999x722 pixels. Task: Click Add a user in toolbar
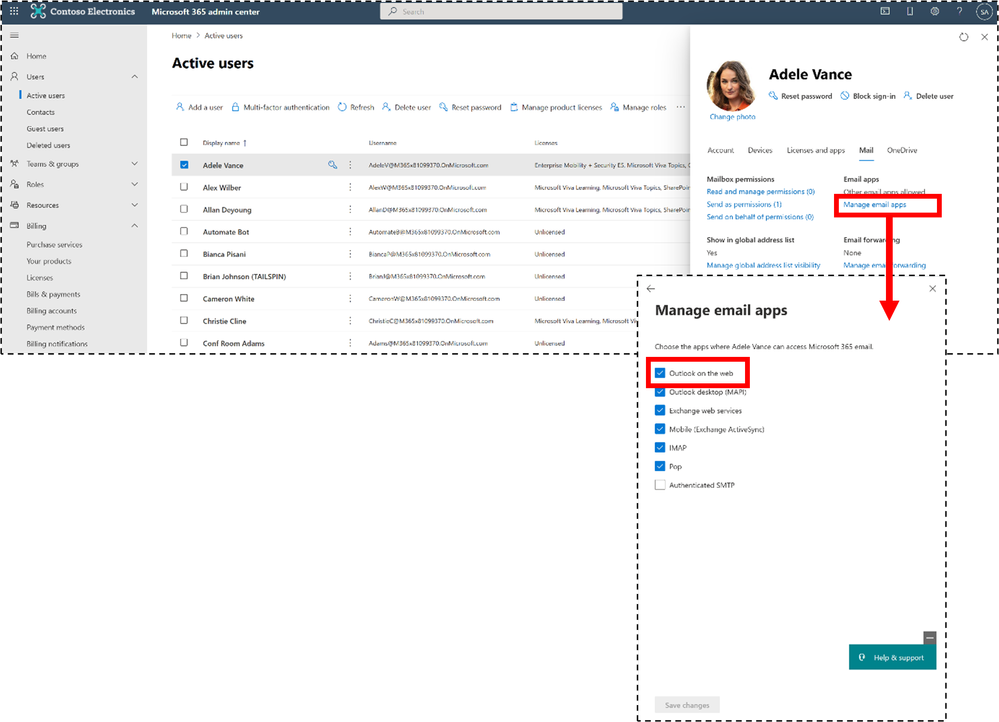click(x=199, y=107)
